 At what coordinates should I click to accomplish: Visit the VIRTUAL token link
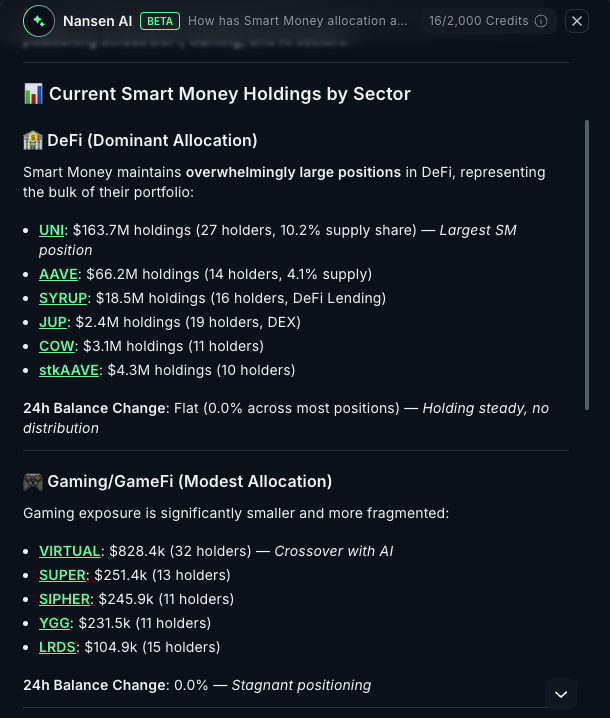pyautogui.click(x=70, y=551)
